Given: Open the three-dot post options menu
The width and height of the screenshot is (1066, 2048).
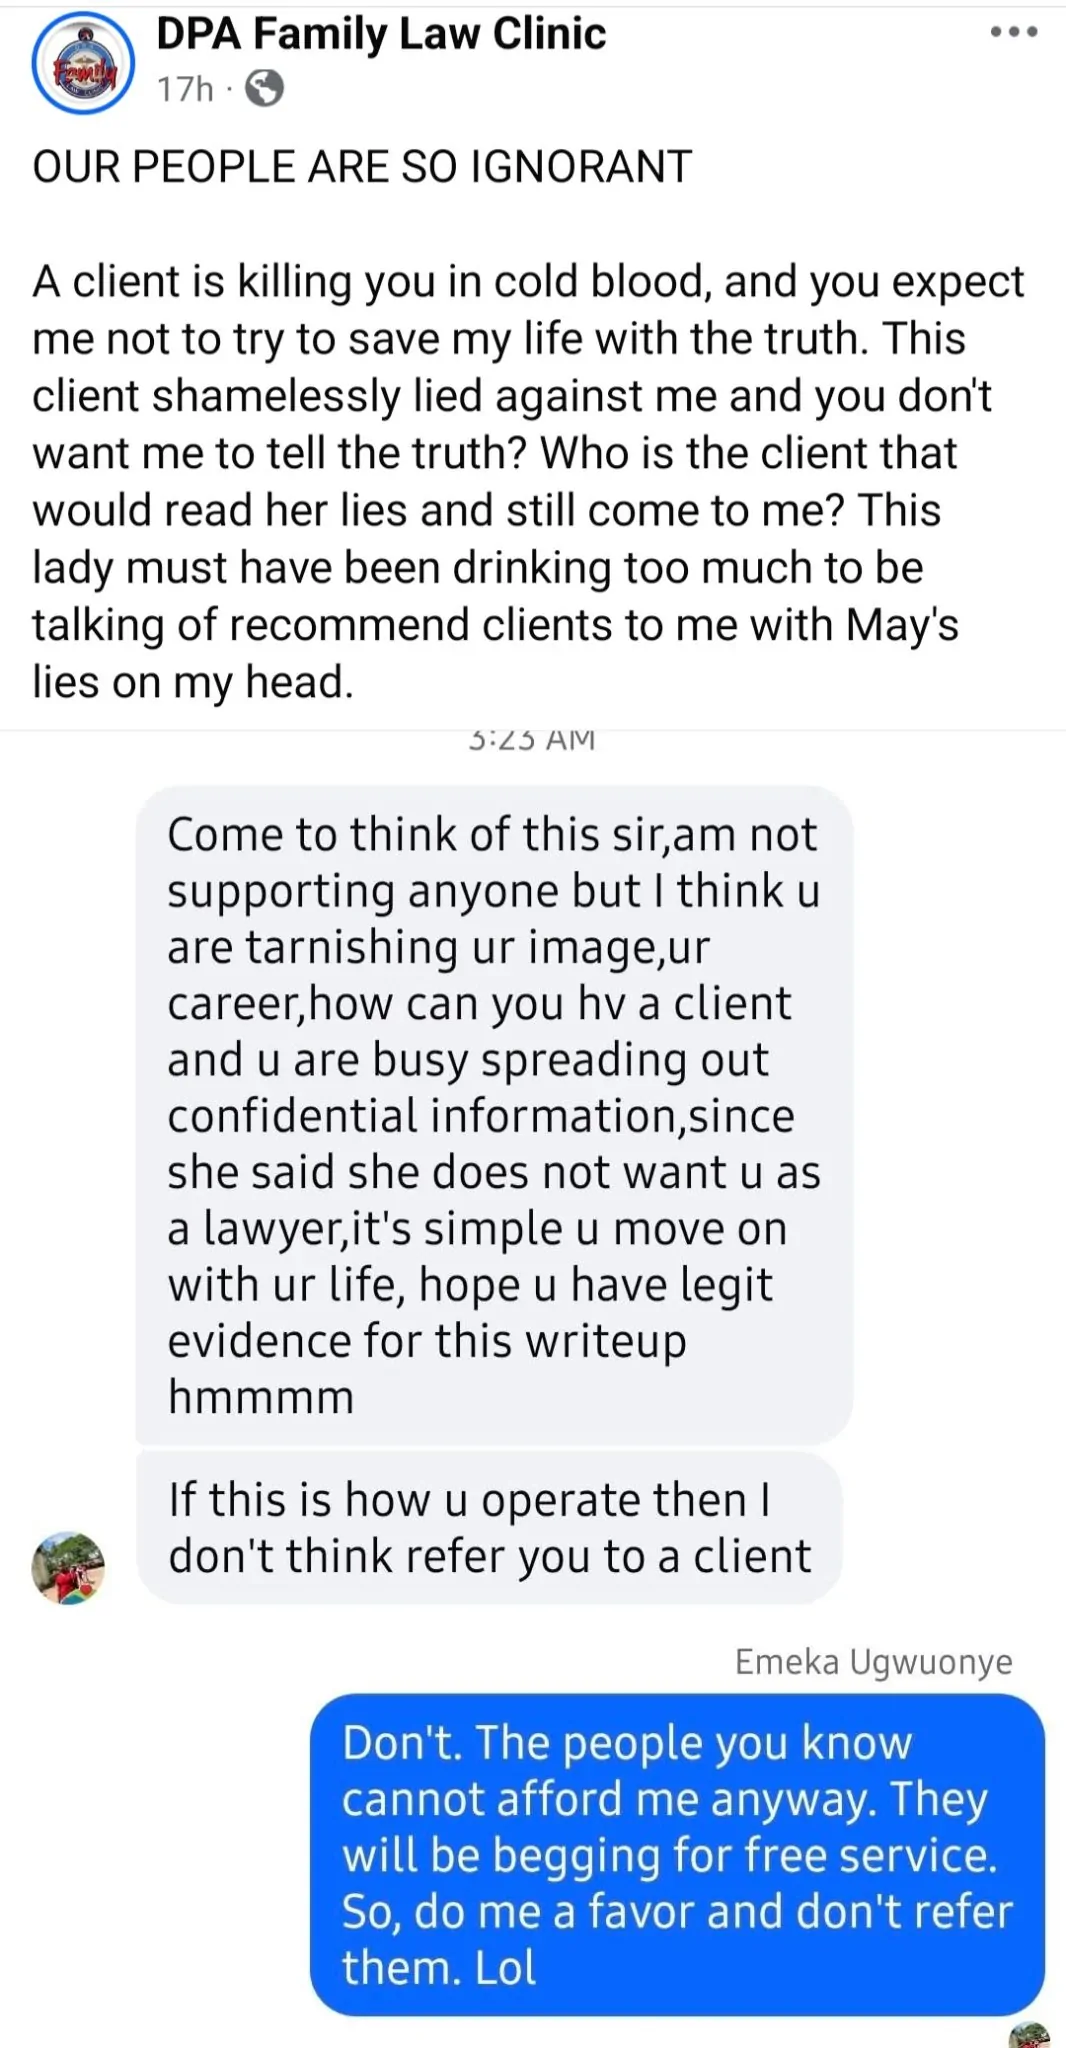Looking at the screenshot, I should click(1013, 32).
